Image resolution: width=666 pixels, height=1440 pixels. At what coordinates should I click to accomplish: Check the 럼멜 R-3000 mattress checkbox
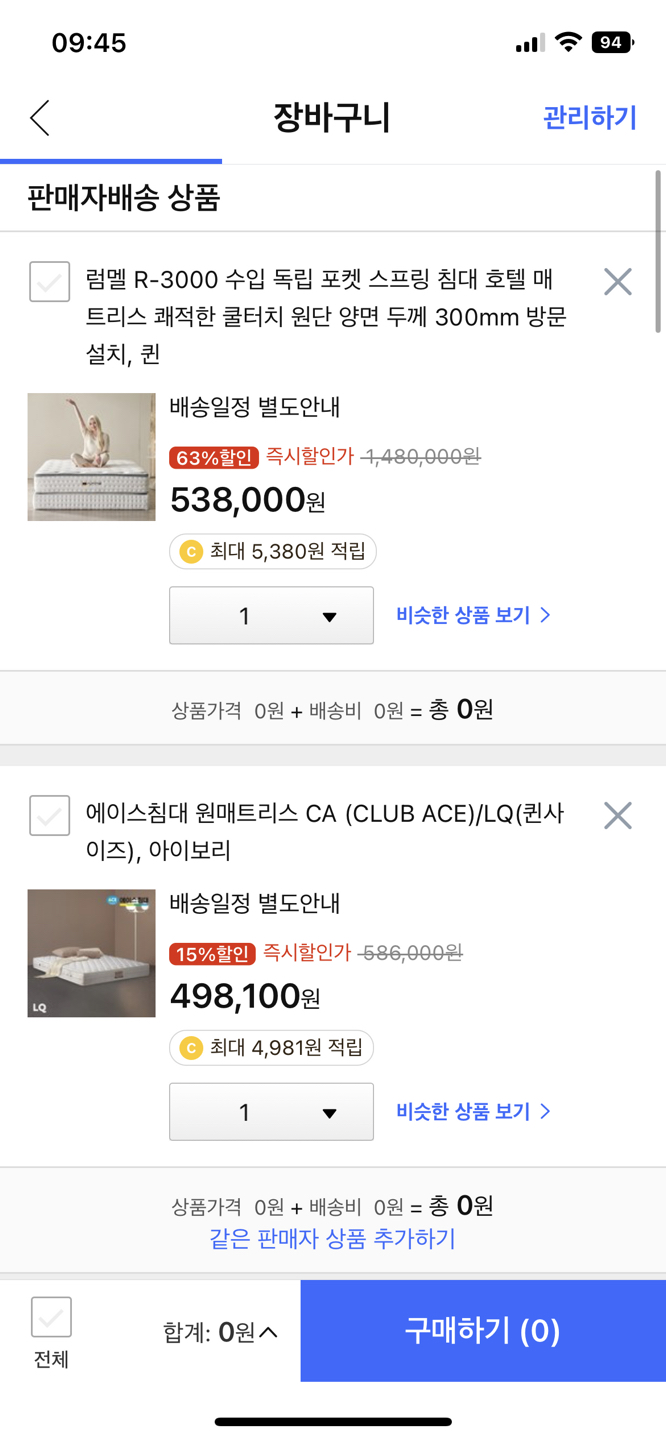click(x=50, y=281)
